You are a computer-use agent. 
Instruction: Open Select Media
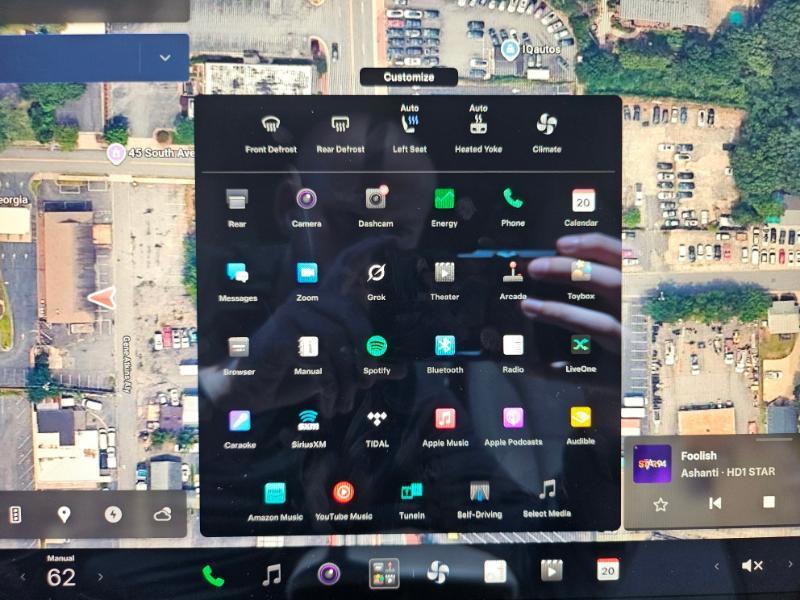(547, 498)
